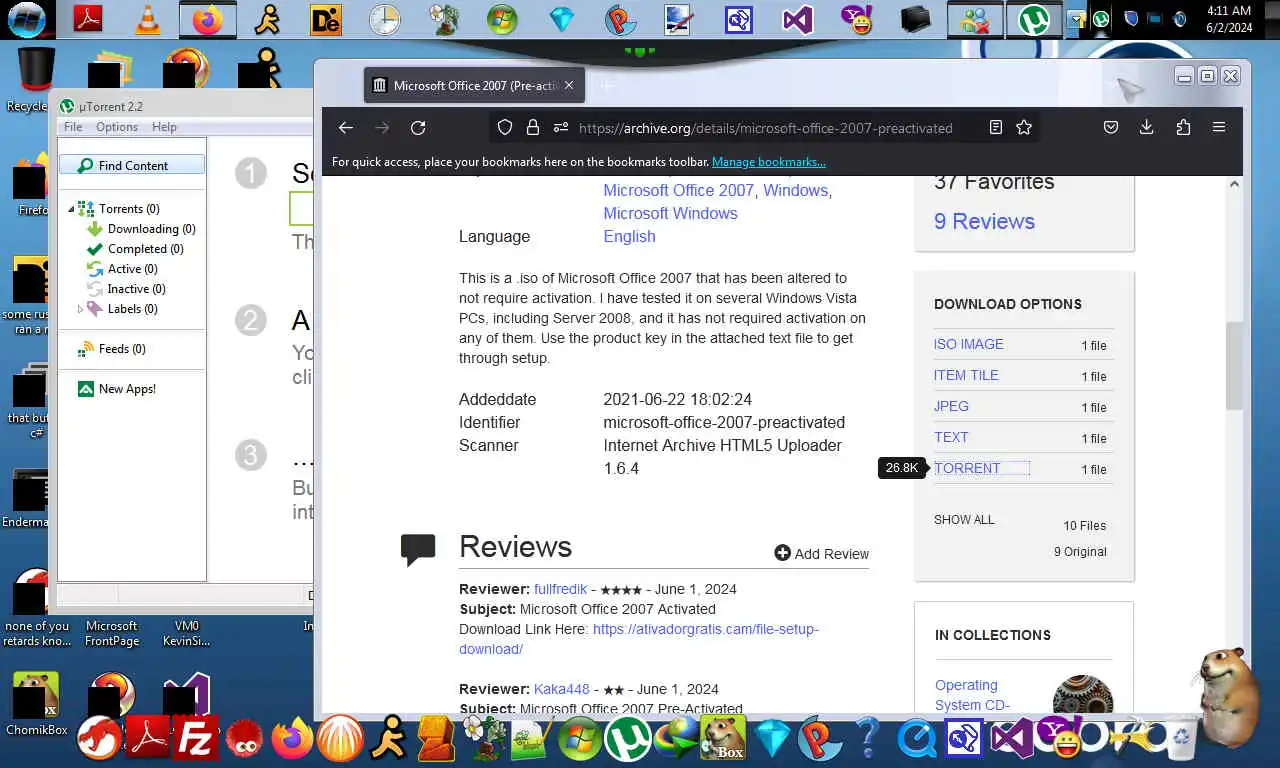The height and width of the screenshot is (768, 1280).
Task: Click the padlock site security icon
Action: pyautogui.click(x=533, y=127)
